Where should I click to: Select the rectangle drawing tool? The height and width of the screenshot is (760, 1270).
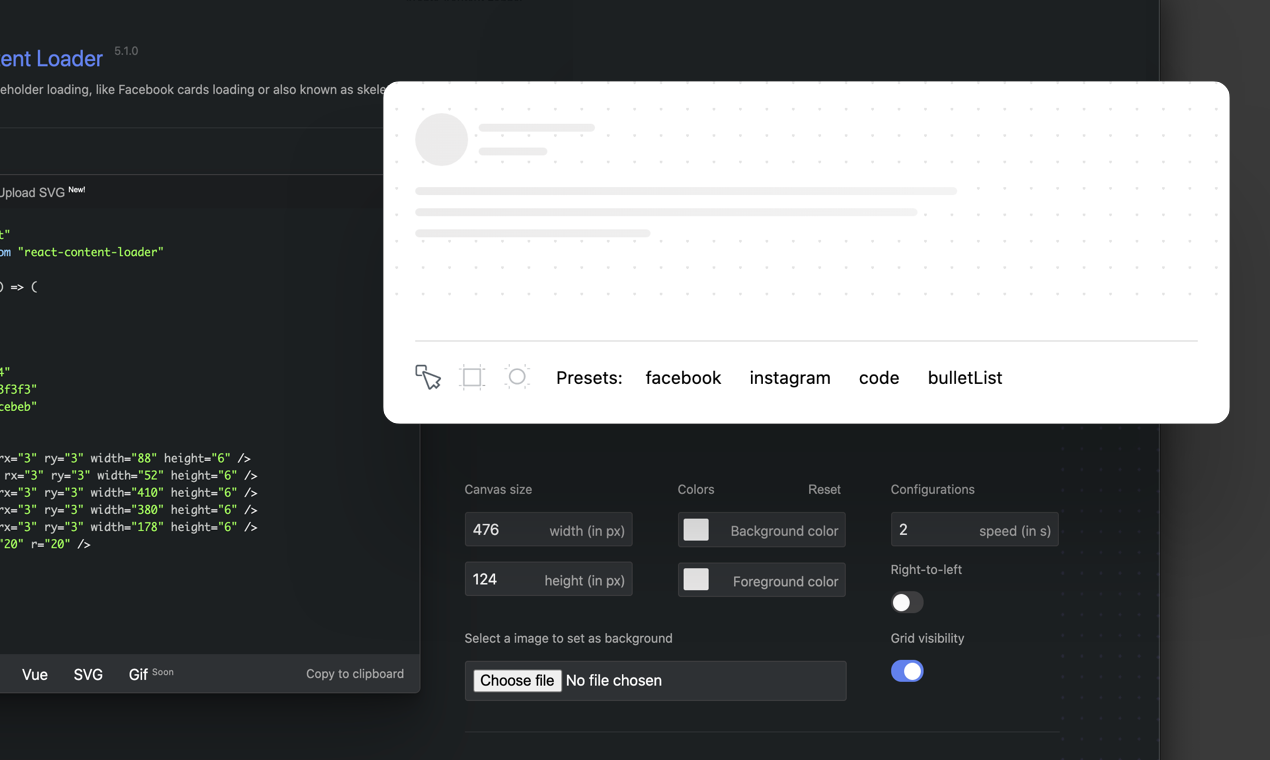click(472, 377)
